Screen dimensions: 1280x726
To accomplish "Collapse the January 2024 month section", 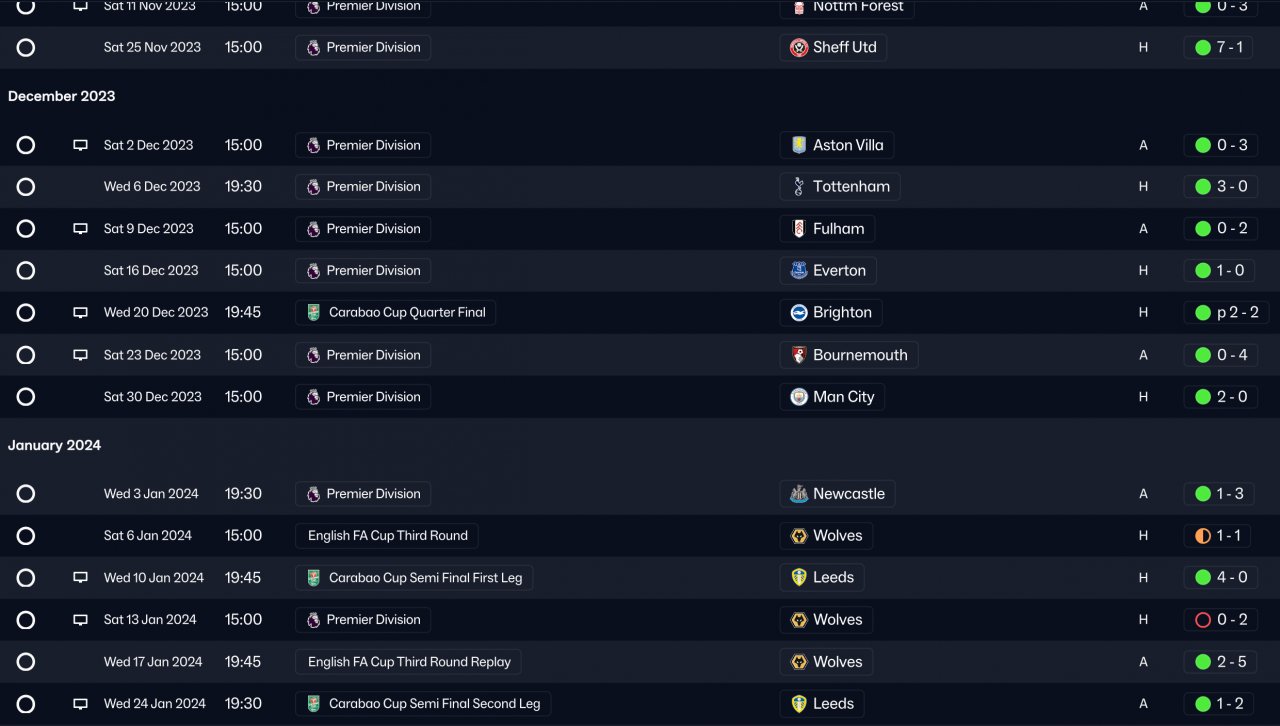I will [x=54, y=445].
